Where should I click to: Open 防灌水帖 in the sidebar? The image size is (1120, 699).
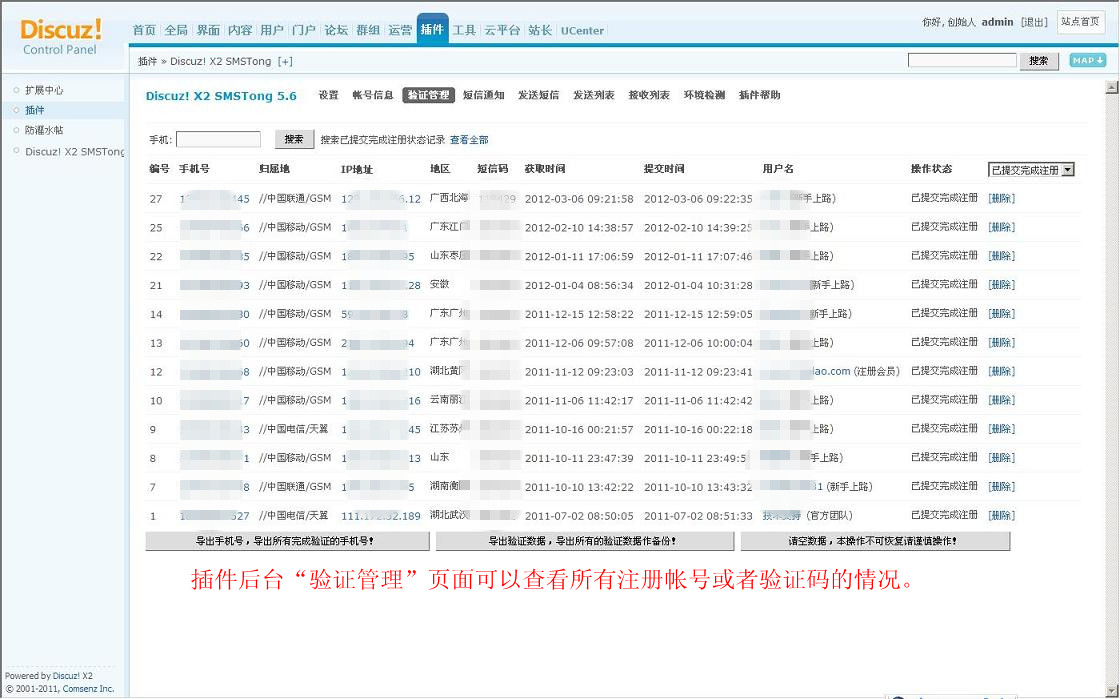pos(44,130)
